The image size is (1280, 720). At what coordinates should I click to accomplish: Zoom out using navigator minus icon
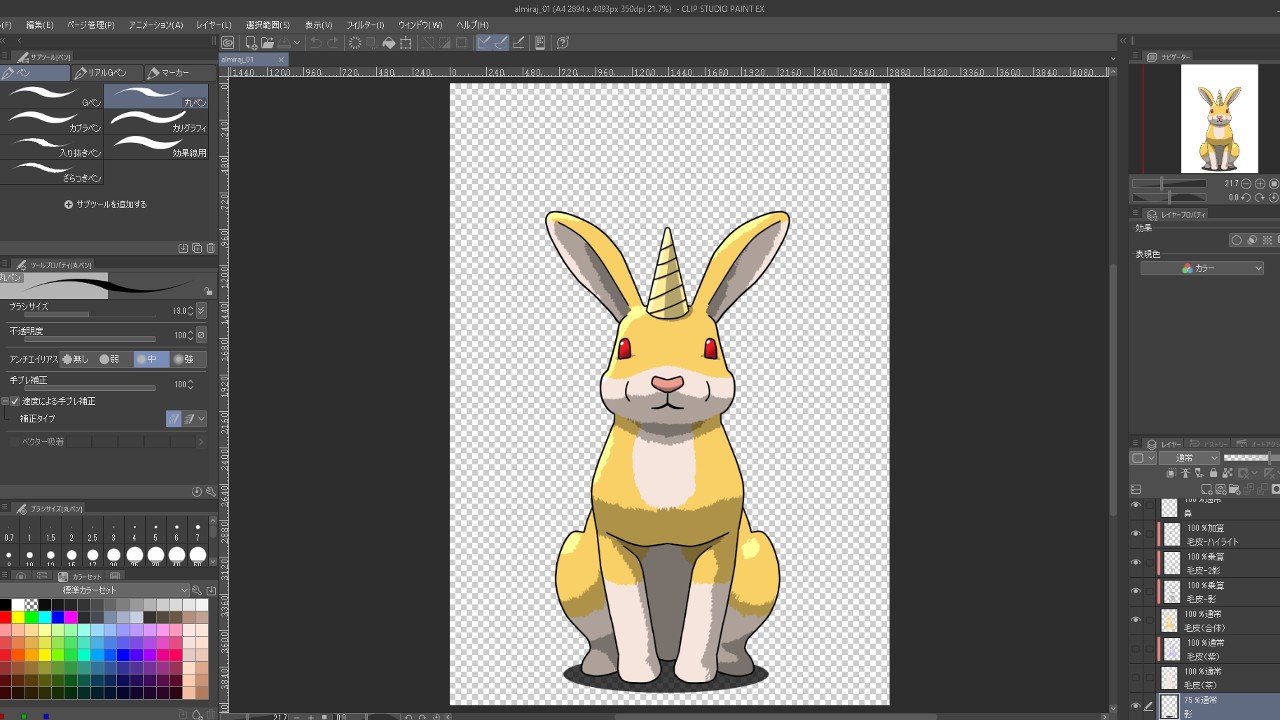point(1246,184)
